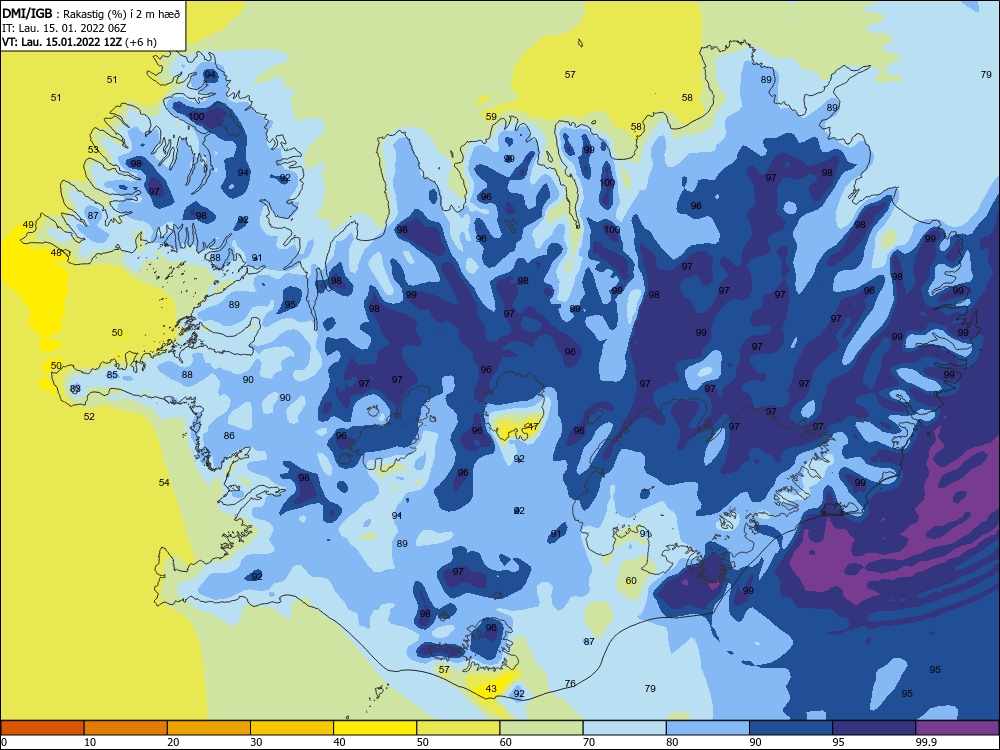Click the bright yellow 40–50 legend swatch
Viewport: 1000px width, 750px height.
pyautogui.click(x=375, y=728)
